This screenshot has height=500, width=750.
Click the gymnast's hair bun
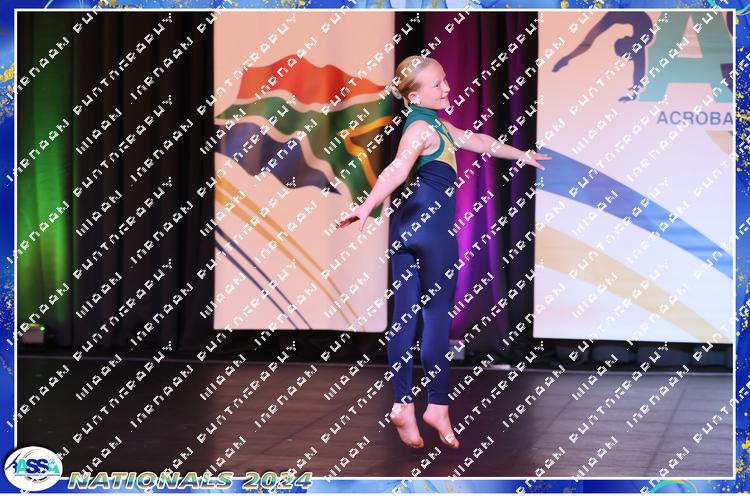pyautogui.click(x=403, y=70)
